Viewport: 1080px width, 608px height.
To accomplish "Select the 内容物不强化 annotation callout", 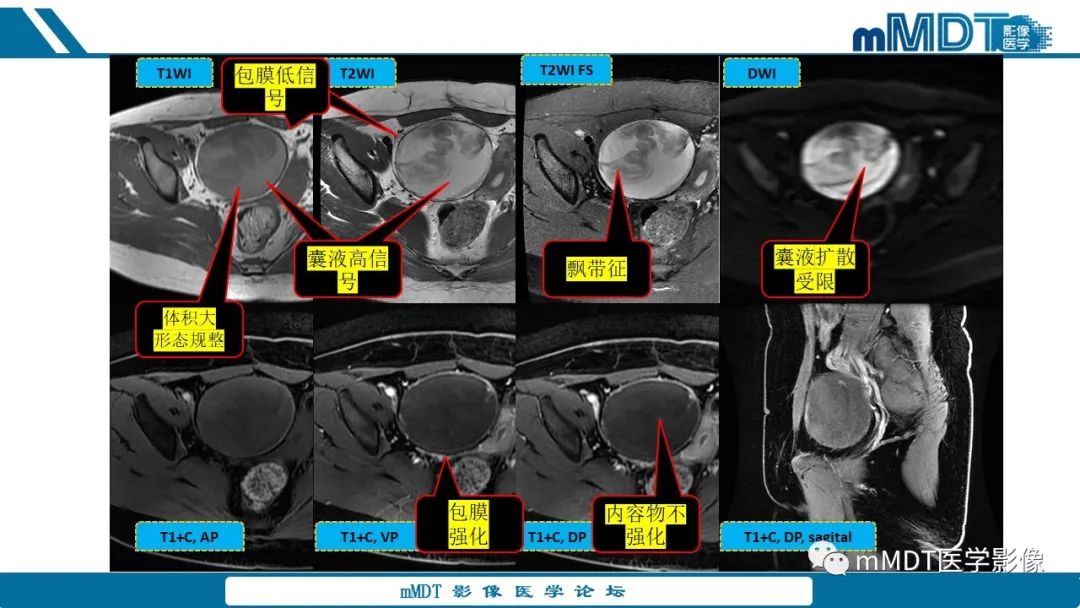I will click(645, 524).
